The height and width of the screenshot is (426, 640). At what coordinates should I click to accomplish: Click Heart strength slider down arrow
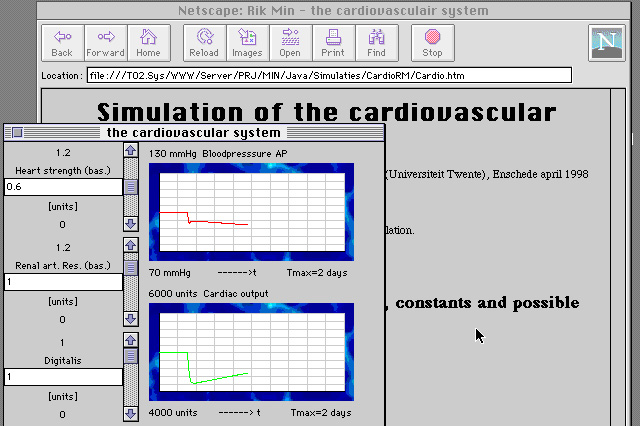[x=131, y=224]
